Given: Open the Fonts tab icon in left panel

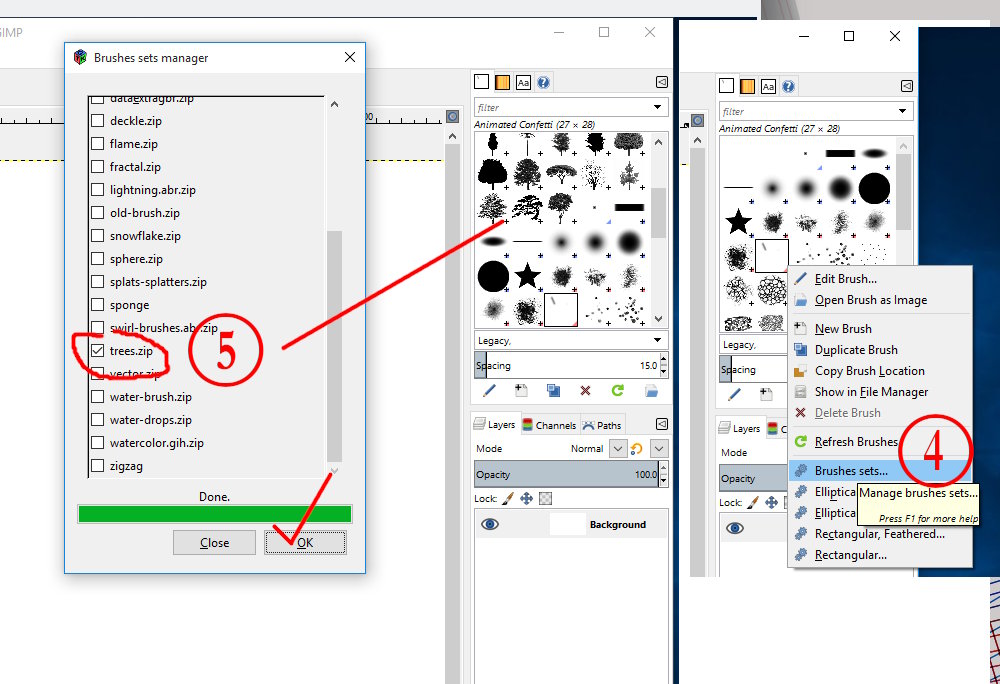Looking at the screenshot, I should [523, 82].
